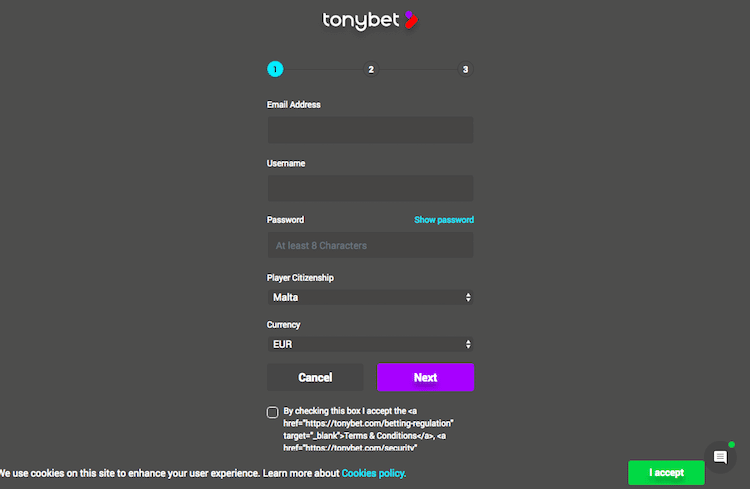Click the Username field label
This screenshot has height=489, width=750.
pos(286,163)
